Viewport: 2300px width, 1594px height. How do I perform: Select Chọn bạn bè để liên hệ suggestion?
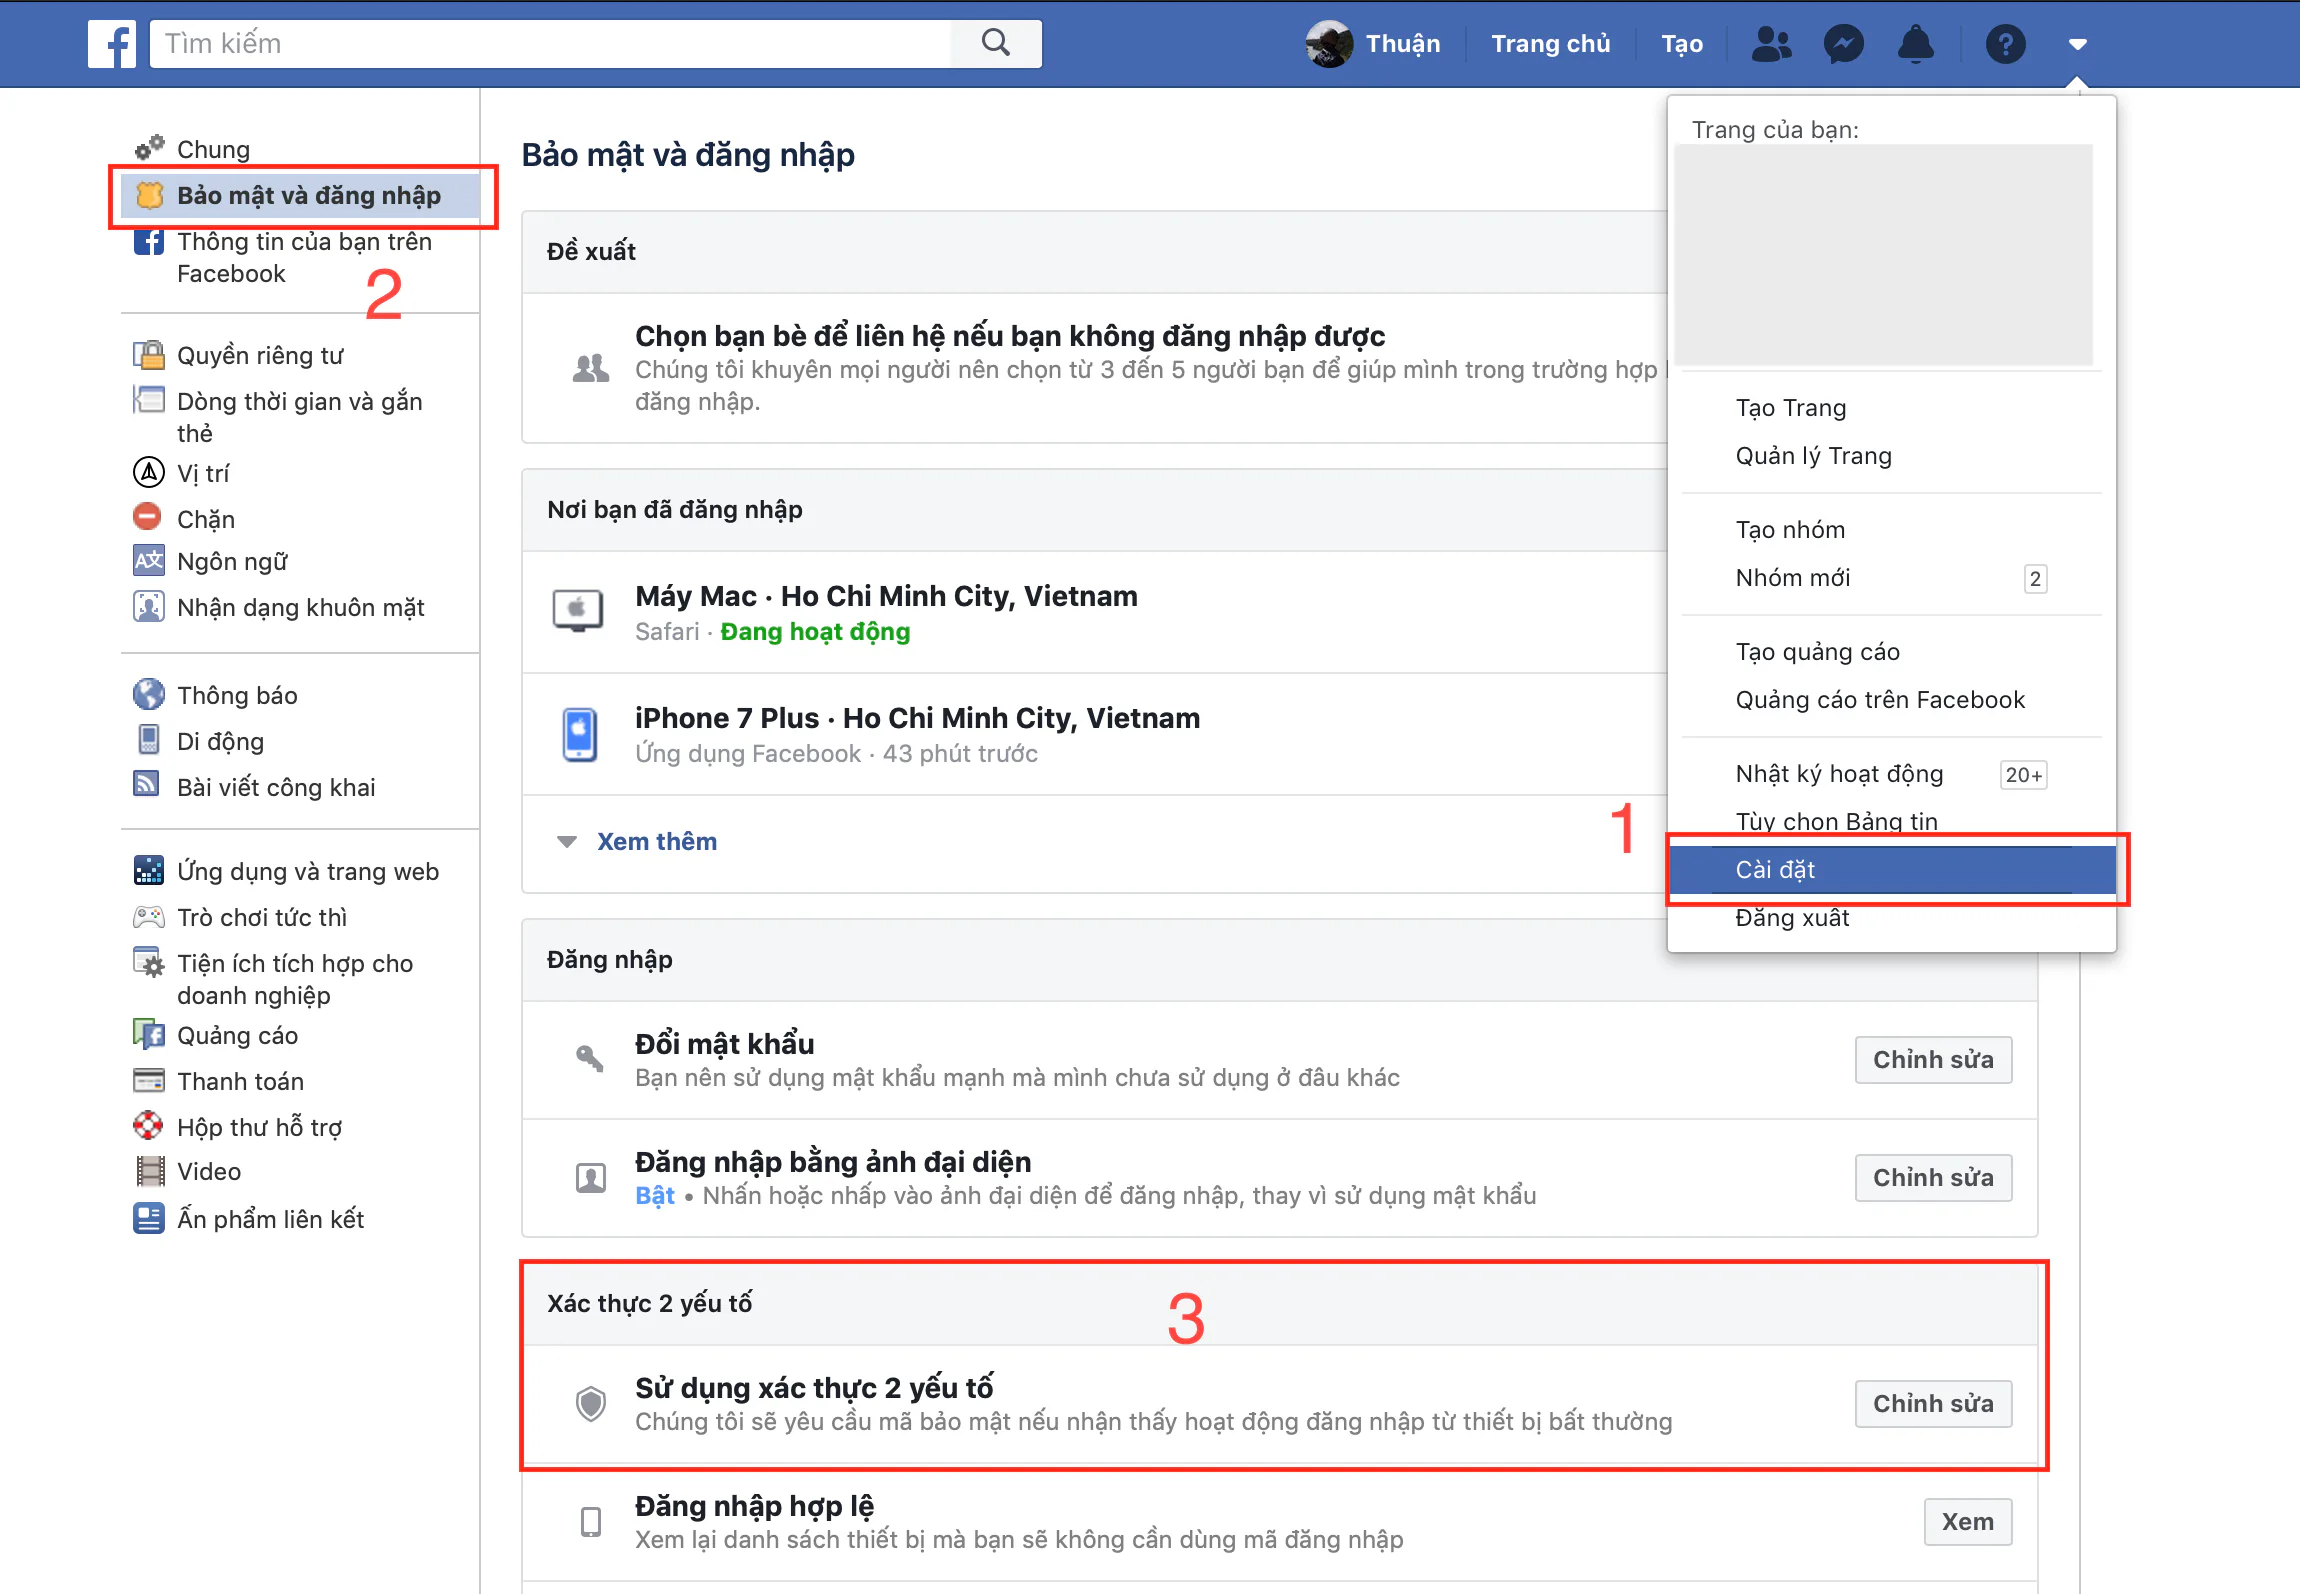(x=1010, y=336)
